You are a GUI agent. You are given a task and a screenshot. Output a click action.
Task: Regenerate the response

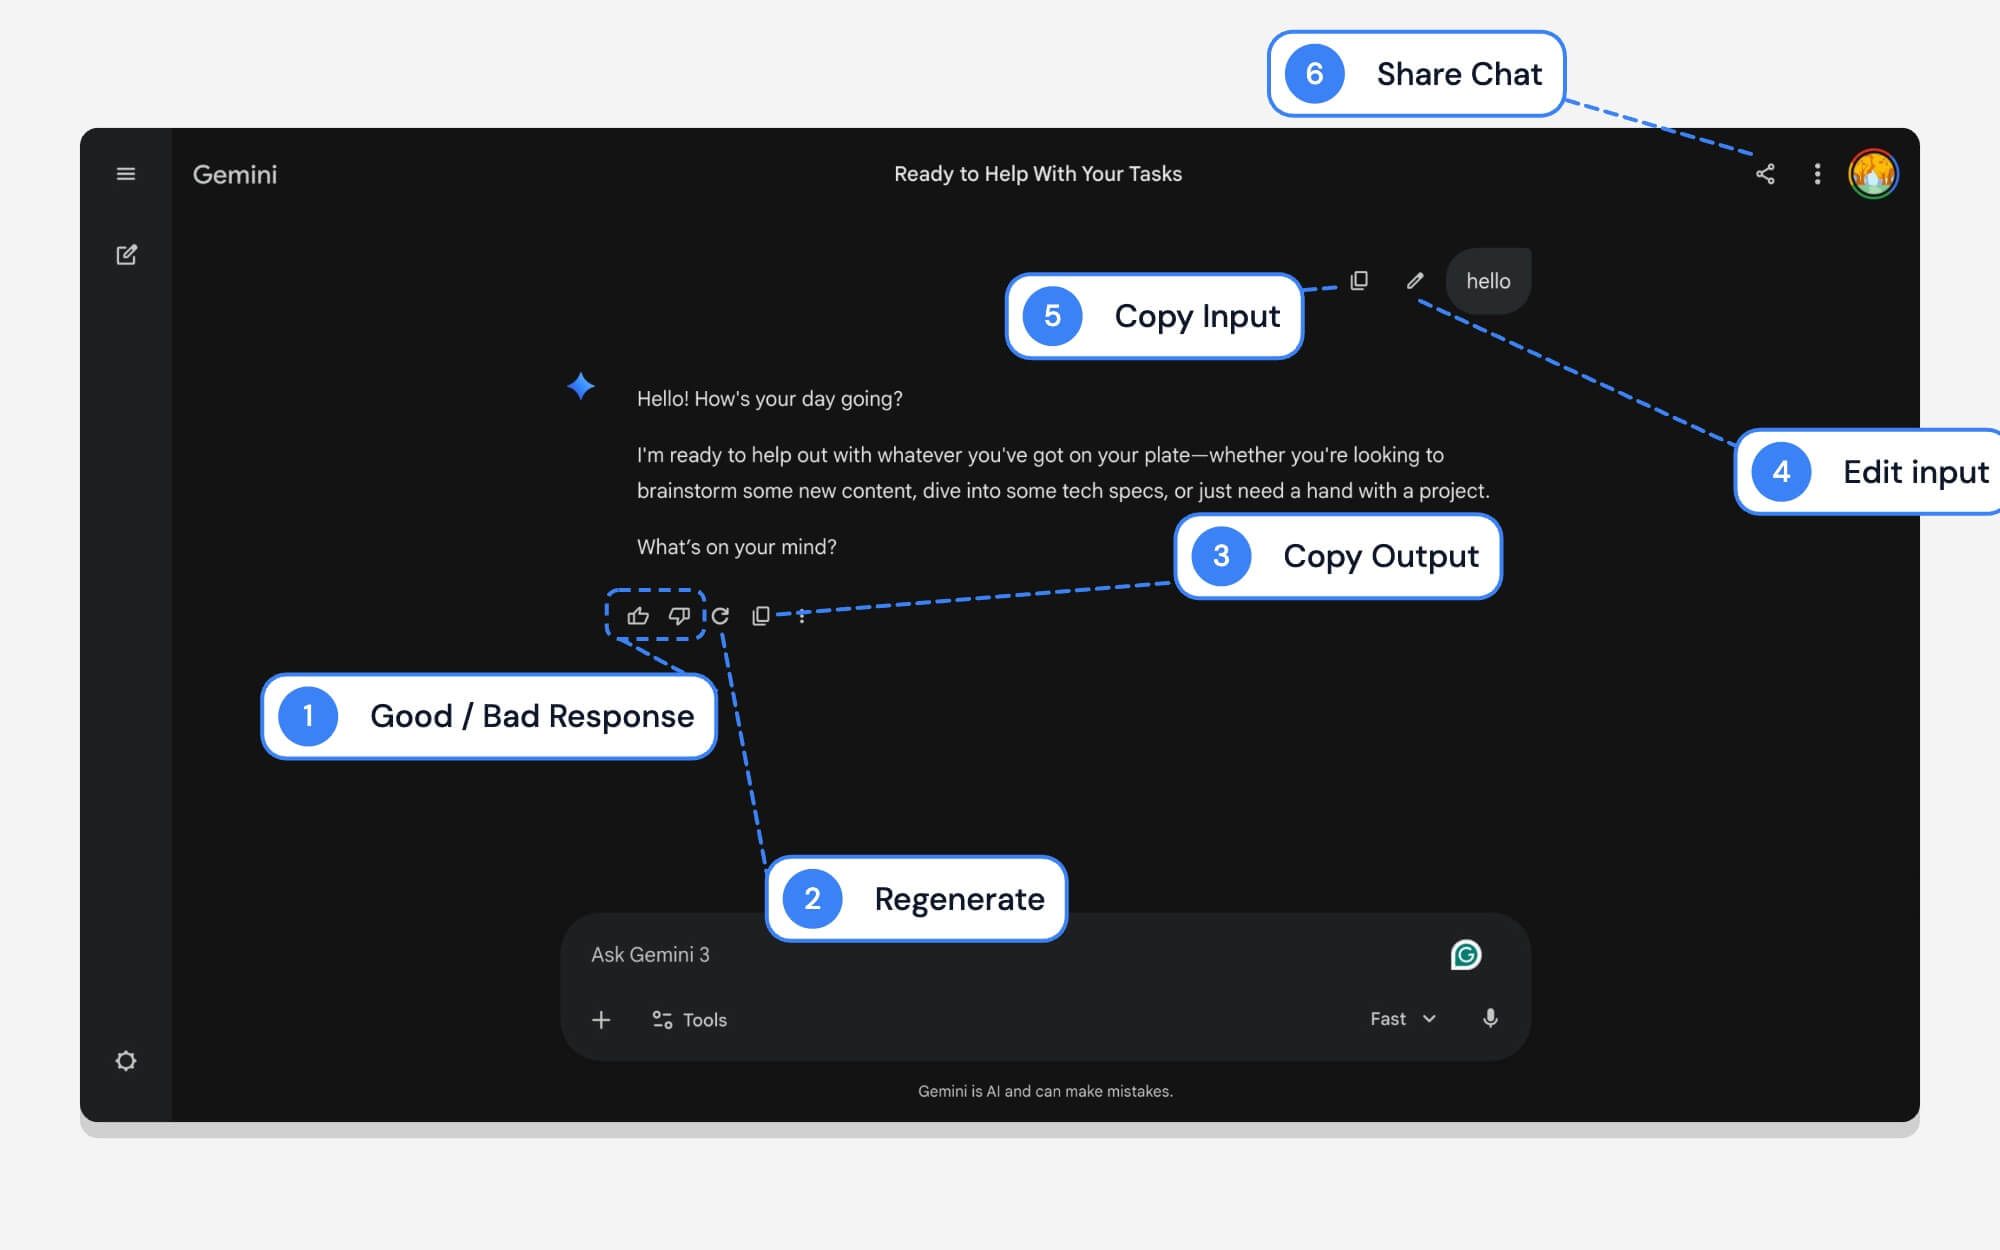(721, 616)
